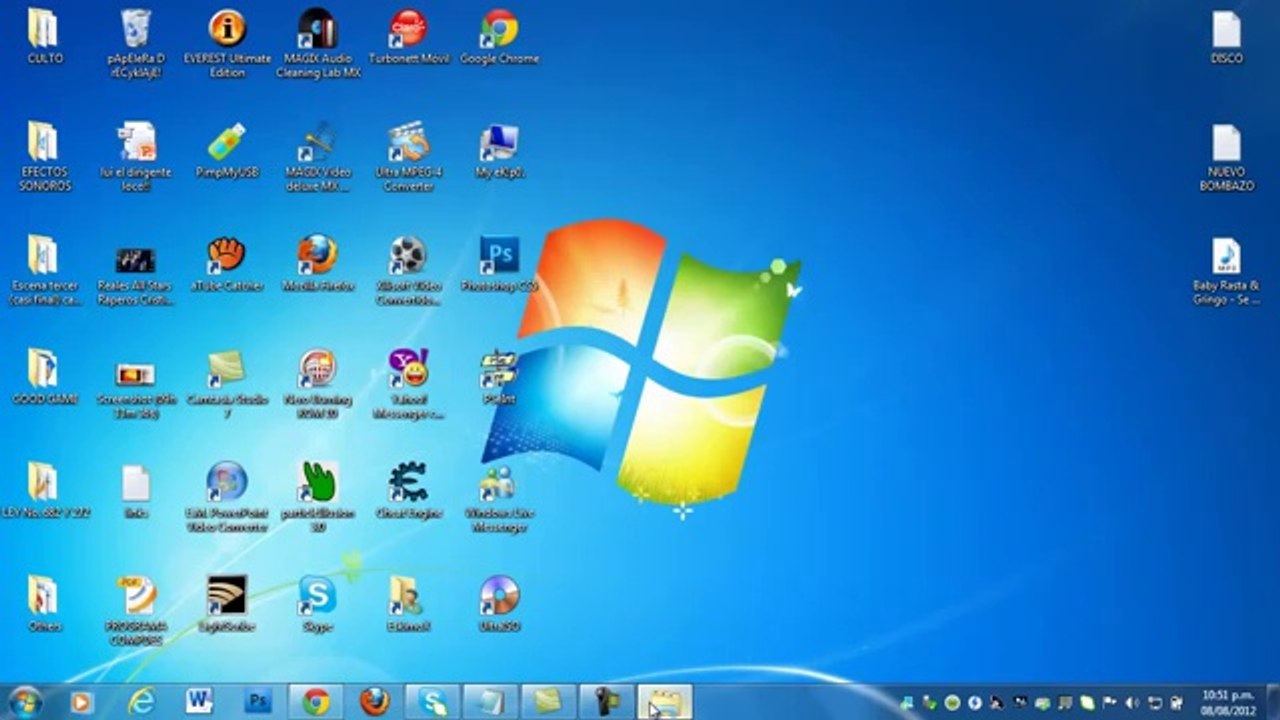Open the Action Center flag in system tray

[x=1109, y=703]
